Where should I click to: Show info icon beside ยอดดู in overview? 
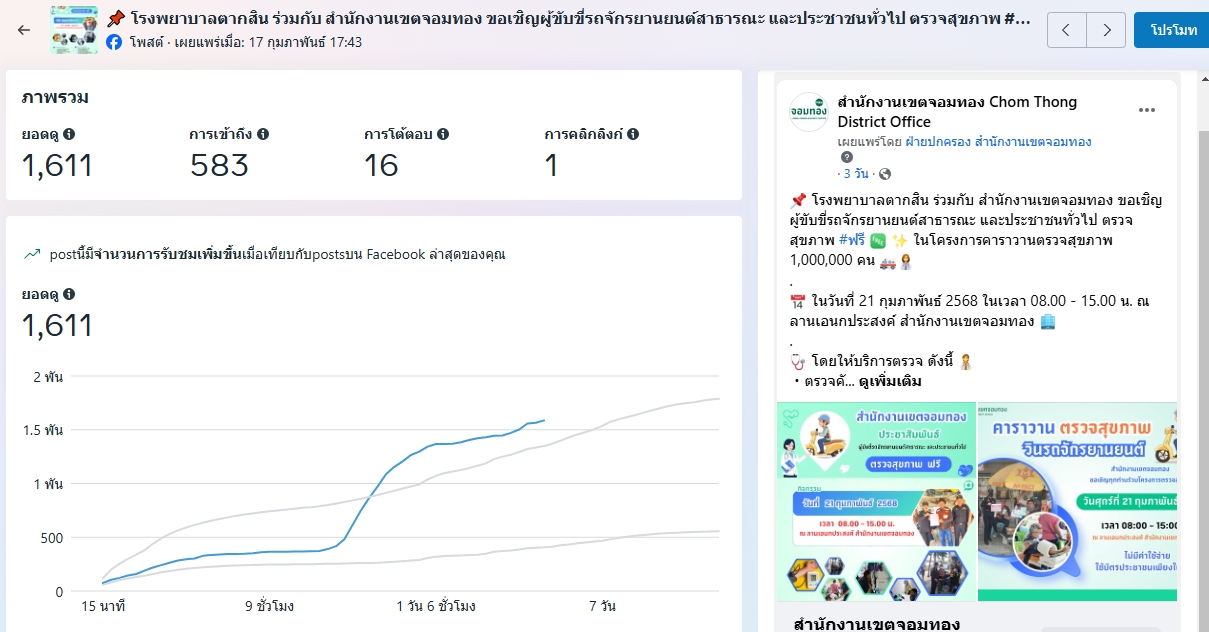69,134
